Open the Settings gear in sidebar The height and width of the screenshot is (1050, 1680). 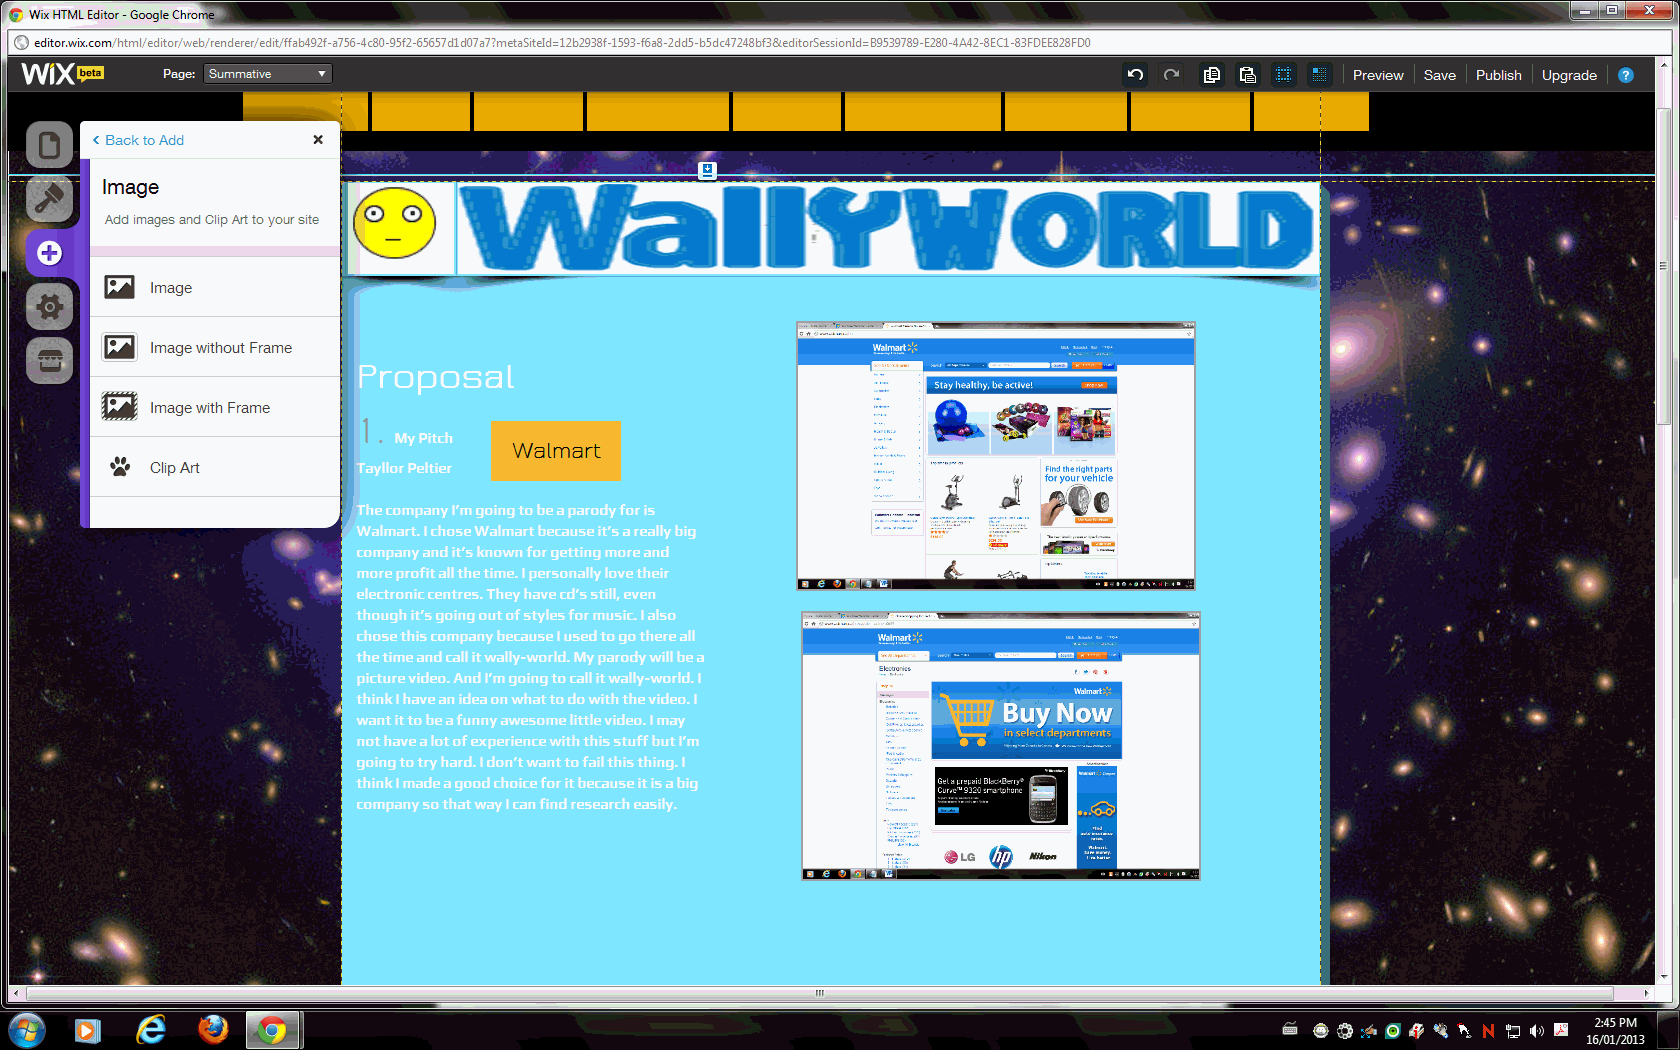49,307
